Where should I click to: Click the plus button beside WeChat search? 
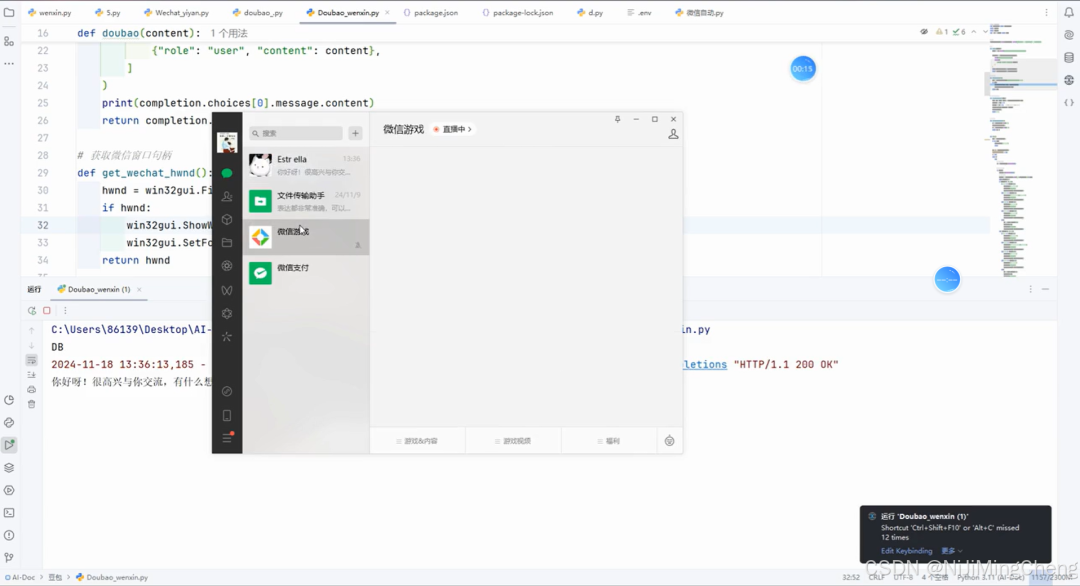click(x=355, y=133)
